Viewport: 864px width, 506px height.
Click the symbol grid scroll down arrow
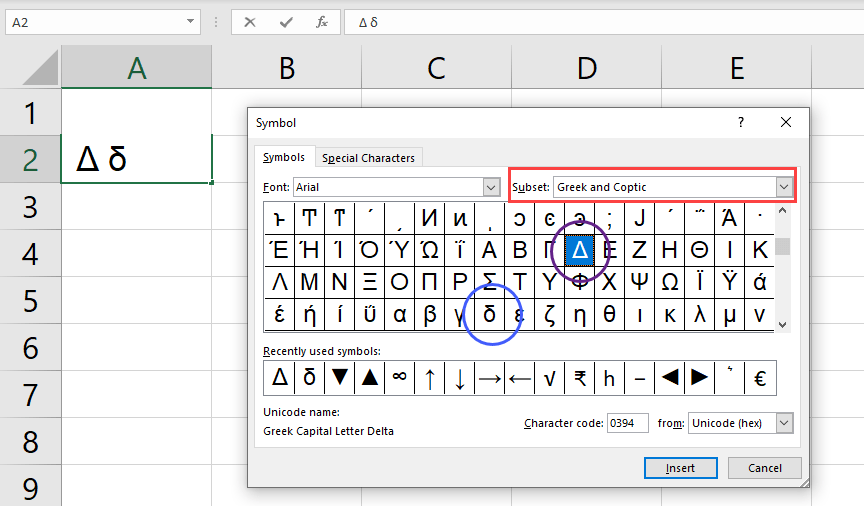point(782,325)
